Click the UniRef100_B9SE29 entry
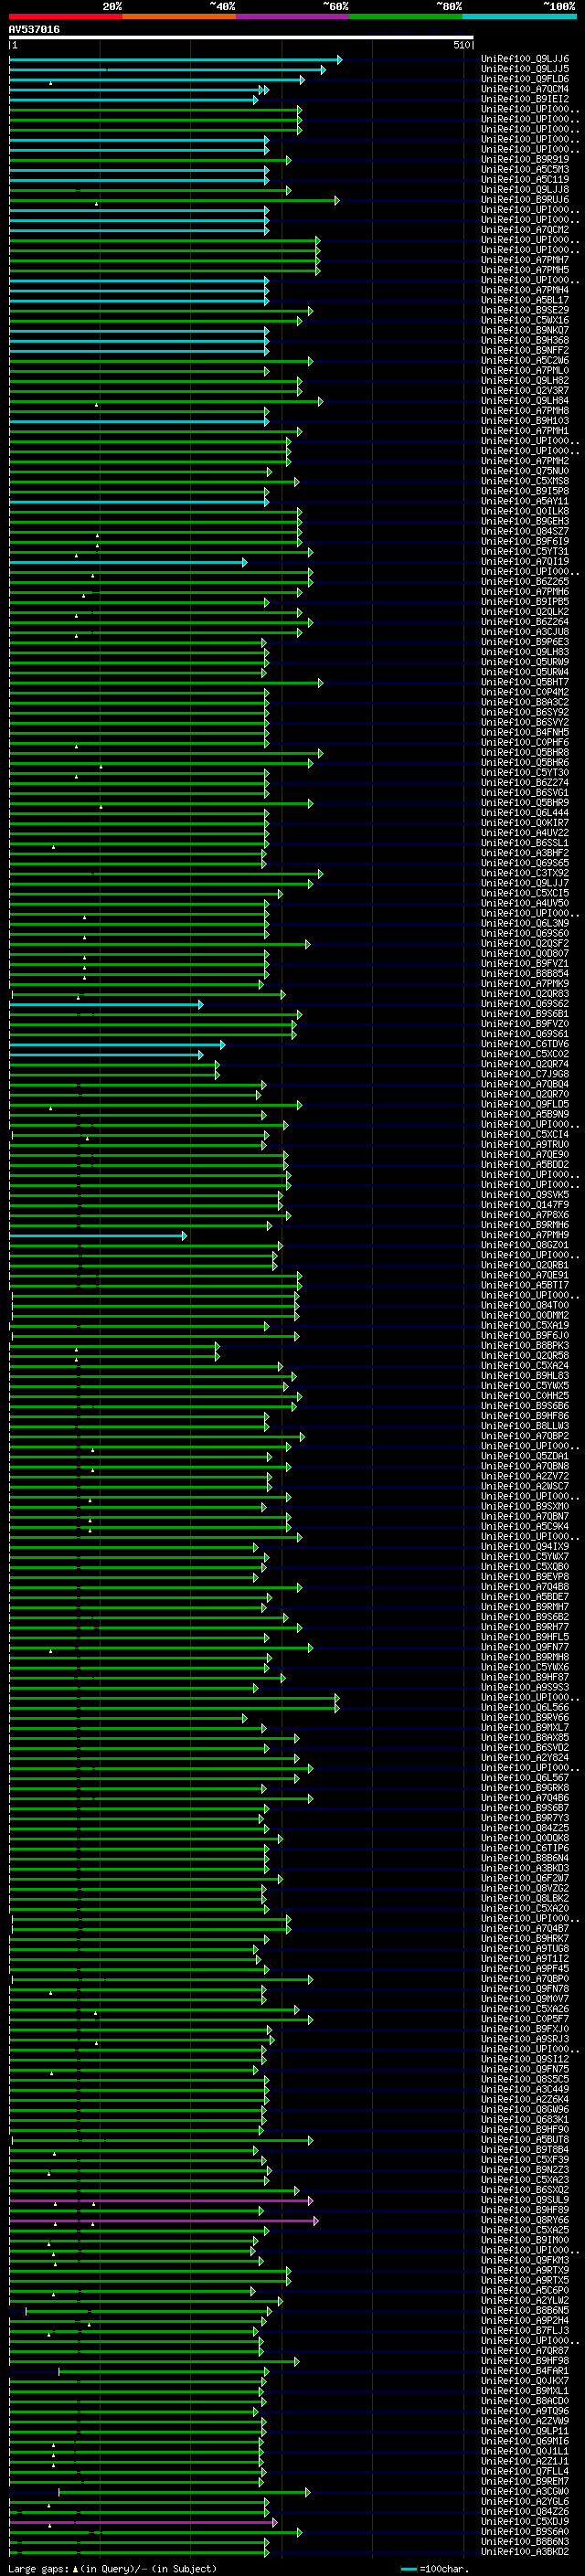 coord(525,311)
